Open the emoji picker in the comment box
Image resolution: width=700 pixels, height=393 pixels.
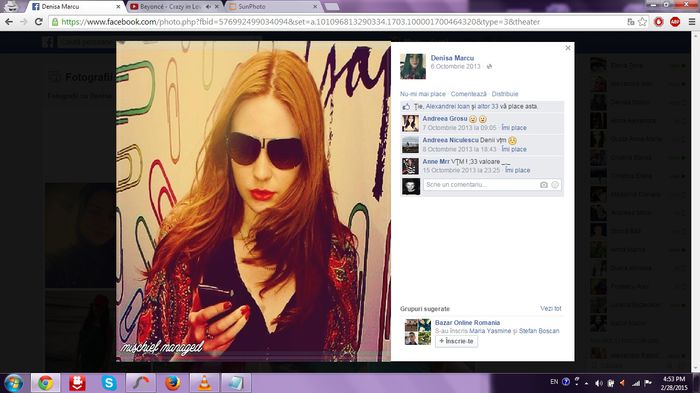click(x=555, y=185)
